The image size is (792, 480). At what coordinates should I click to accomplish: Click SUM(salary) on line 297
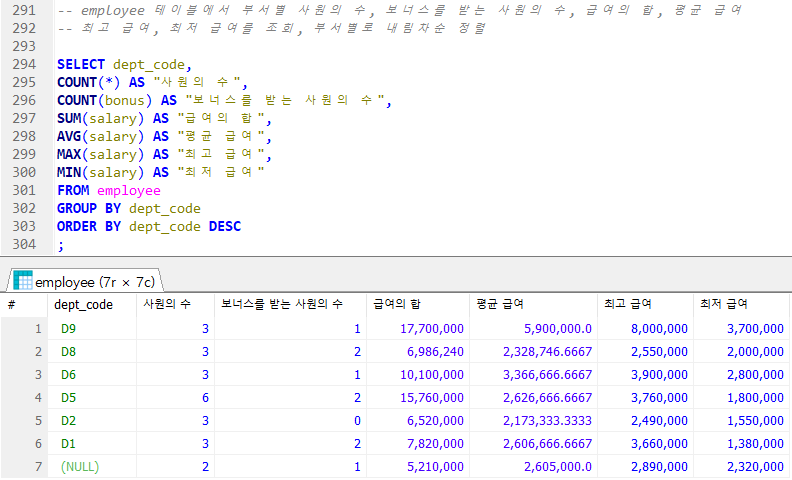(x=101, y=119)
